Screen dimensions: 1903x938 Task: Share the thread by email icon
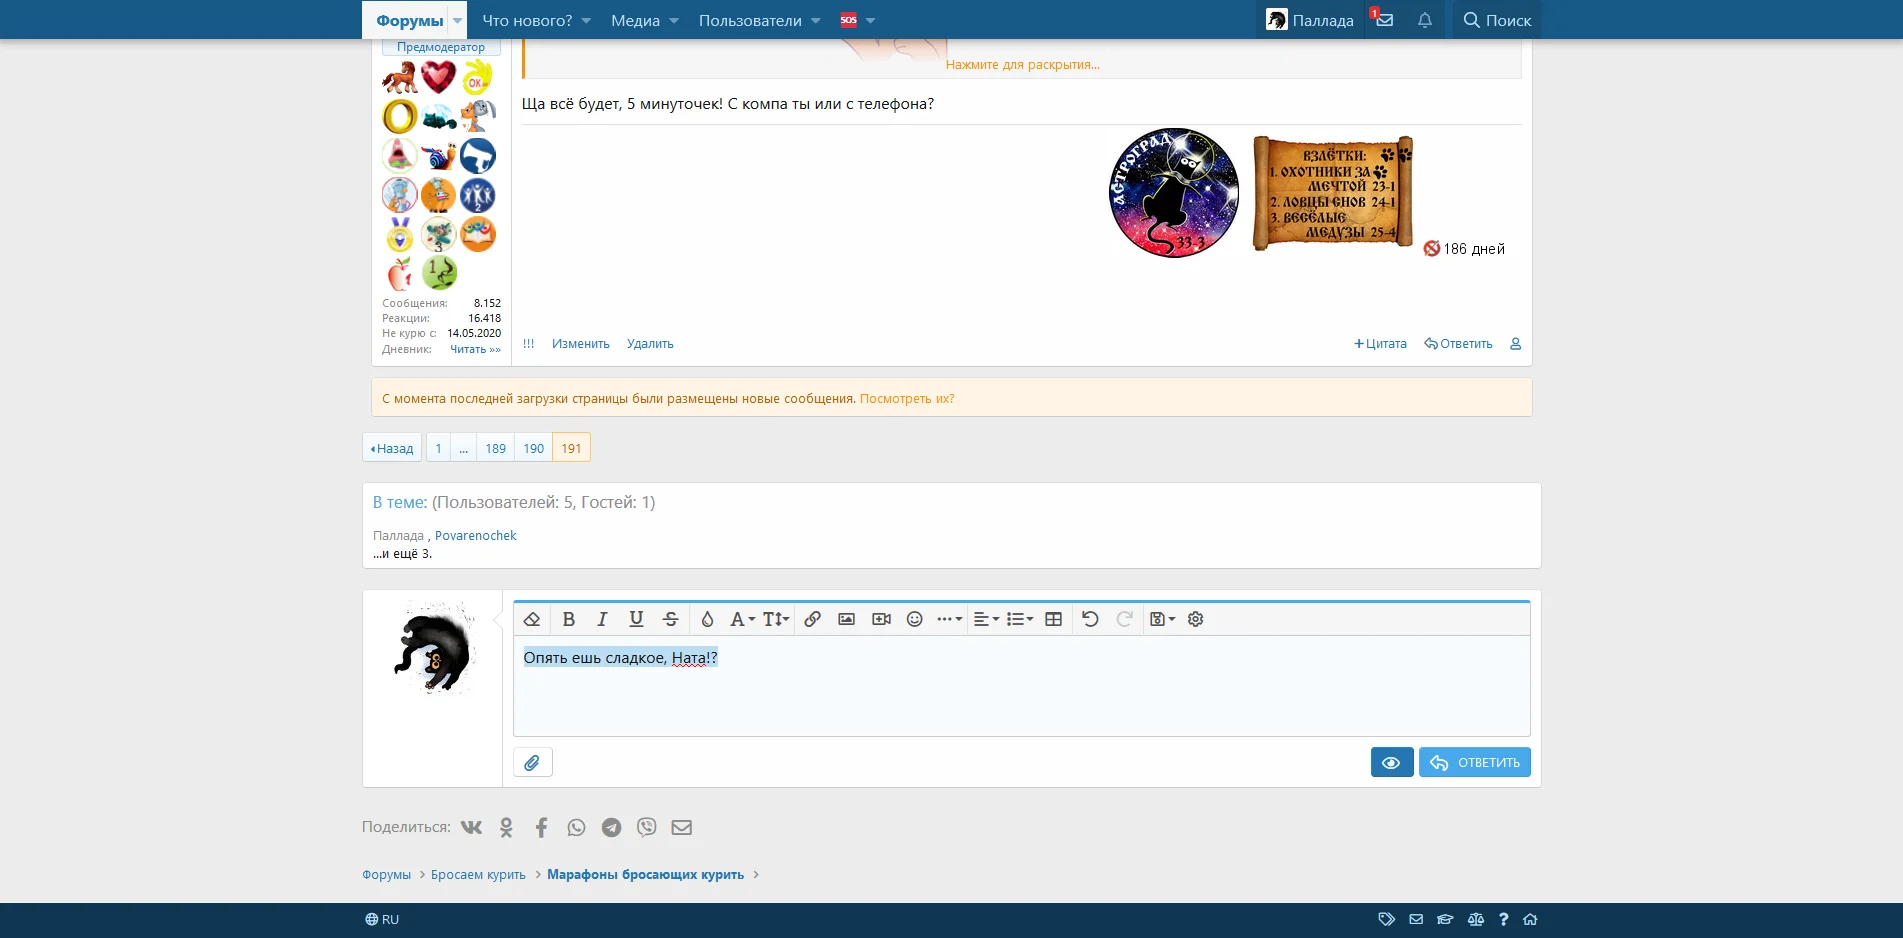tap(681, 827)
